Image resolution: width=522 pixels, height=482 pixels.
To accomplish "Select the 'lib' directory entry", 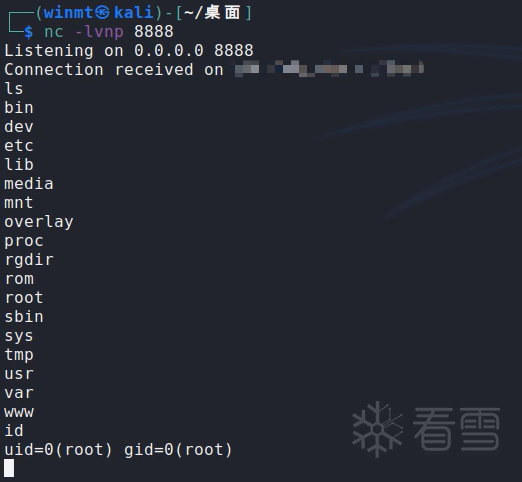I will [19, 165].
